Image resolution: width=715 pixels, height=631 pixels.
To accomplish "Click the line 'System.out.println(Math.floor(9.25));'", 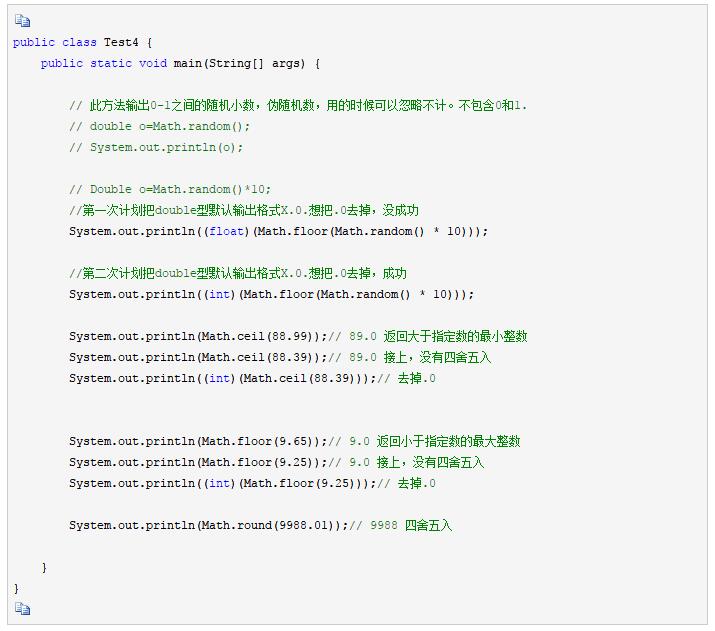I will 198,462.
